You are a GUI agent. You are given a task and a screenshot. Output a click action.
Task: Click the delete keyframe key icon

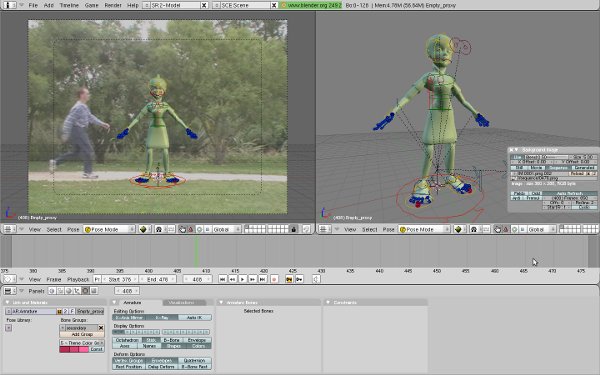coord(299,279)
